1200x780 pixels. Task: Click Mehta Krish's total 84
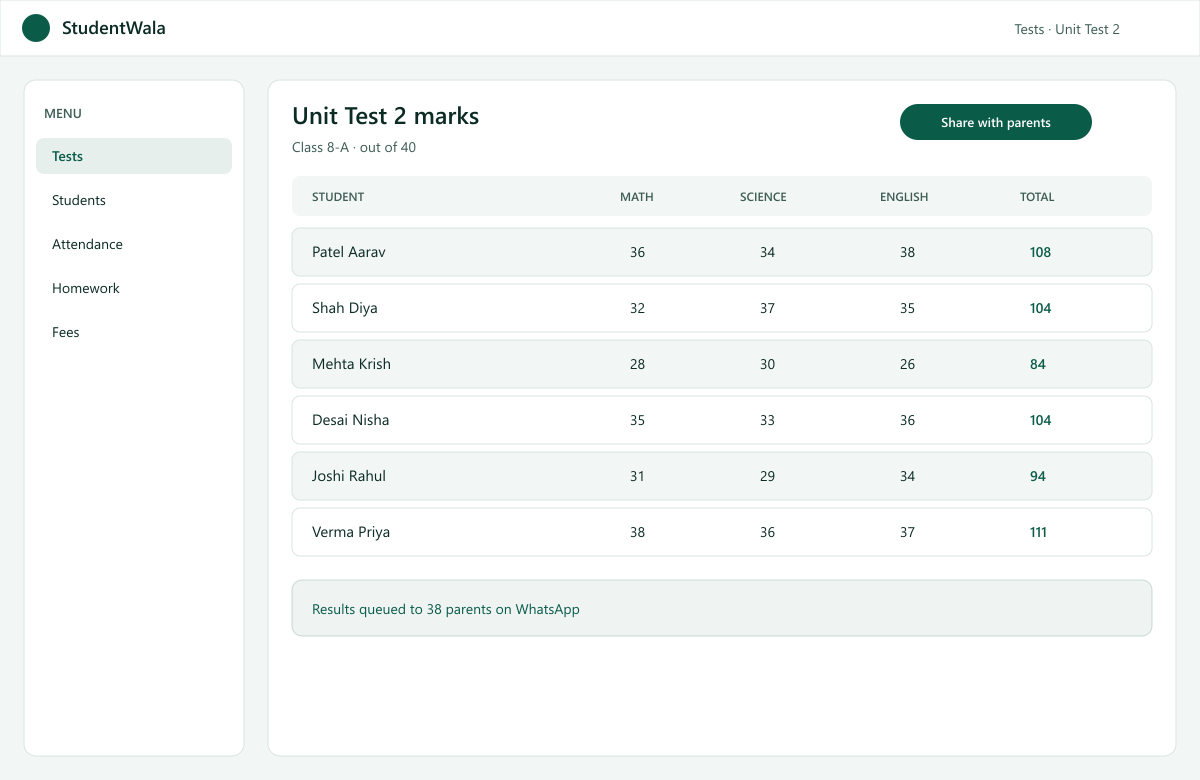(x=1038, y=364)
